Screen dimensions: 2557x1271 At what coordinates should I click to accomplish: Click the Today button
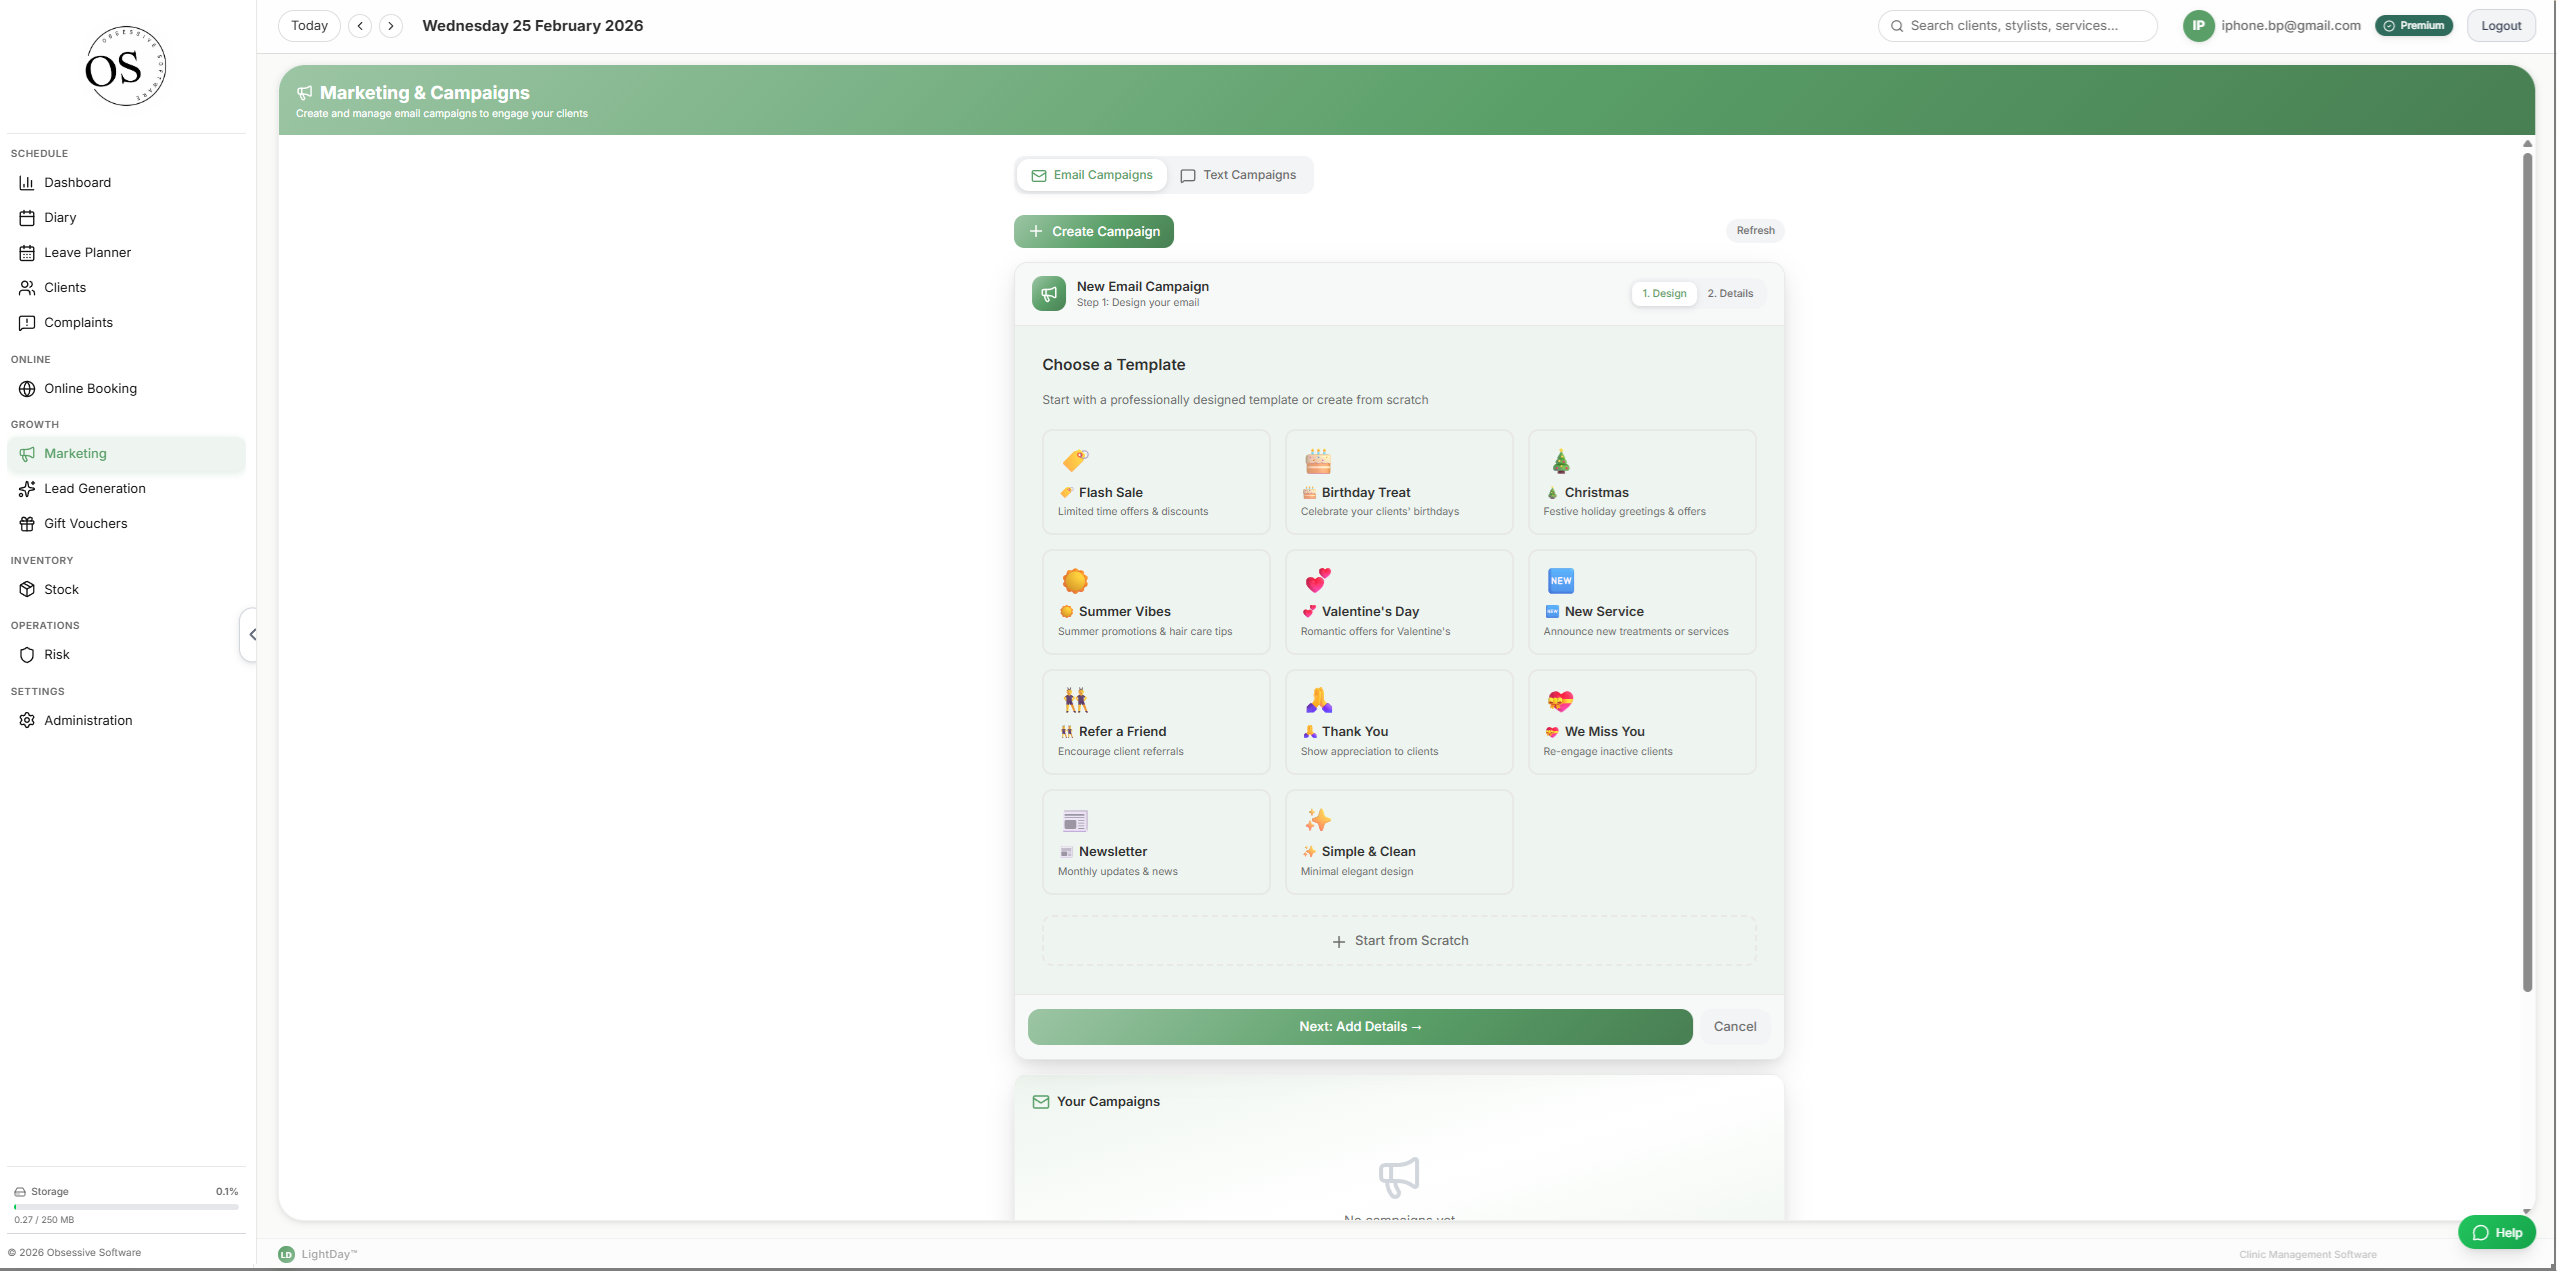pyautogui.click(x=309, y=26)
